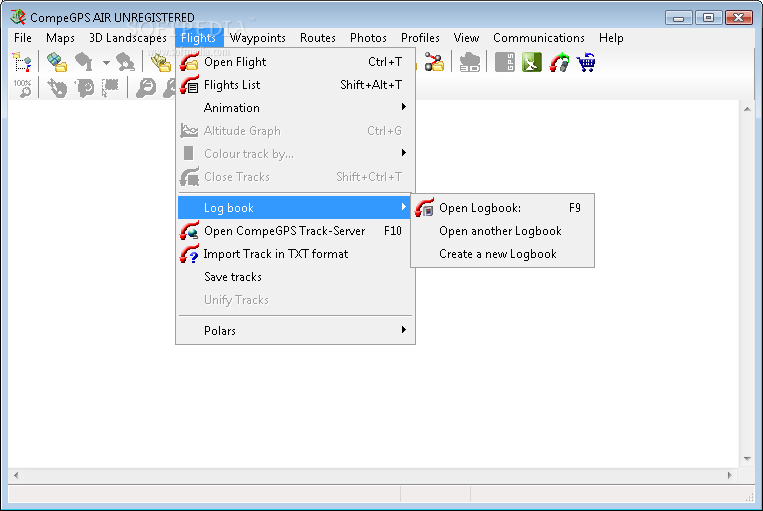
Task: Open the File menu
Action: coord(22,37)
